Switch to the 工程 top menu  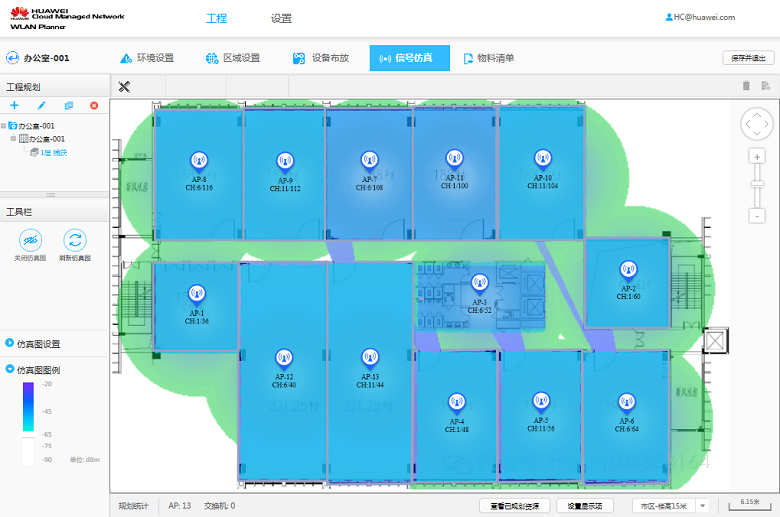pos(216,19)
